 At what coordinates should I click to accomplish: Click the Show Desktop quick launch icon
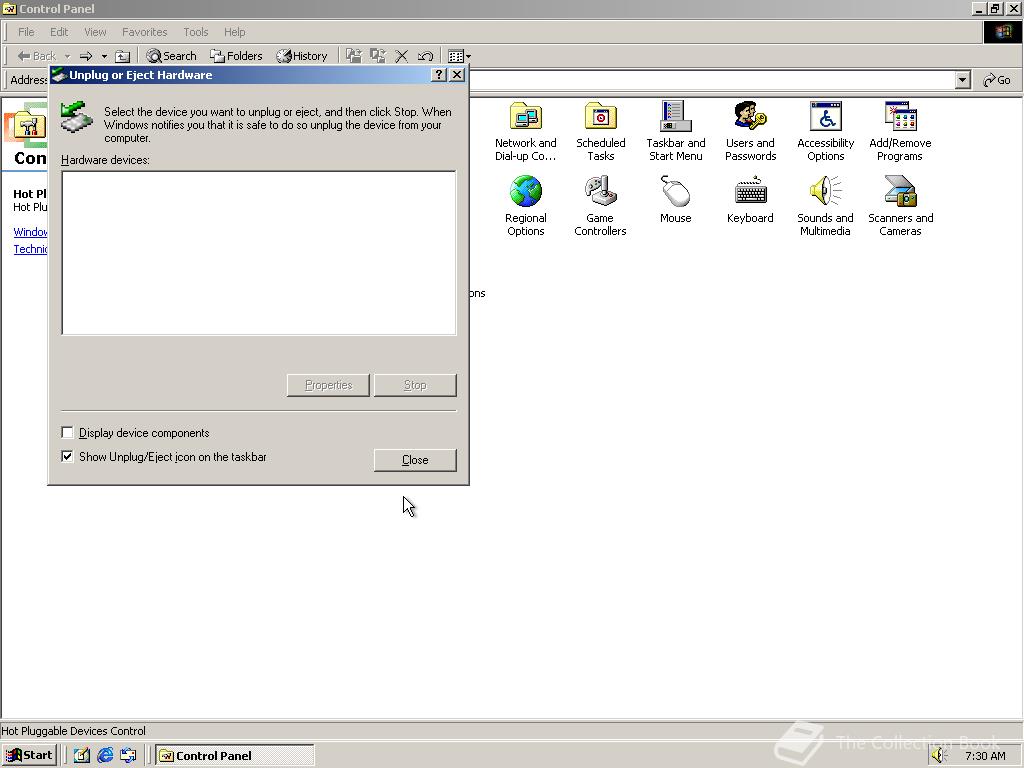(x=82, y=756)
